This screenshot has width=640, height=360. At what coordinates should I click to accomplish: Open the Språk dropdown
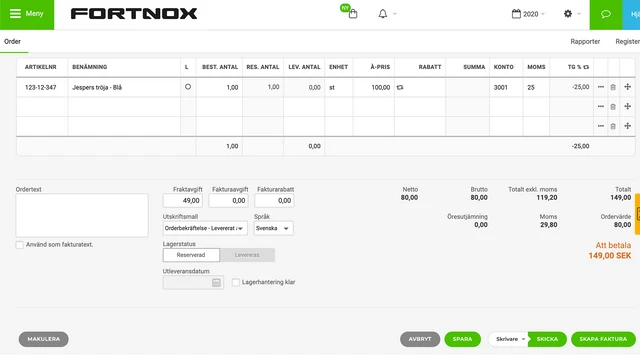273,228
